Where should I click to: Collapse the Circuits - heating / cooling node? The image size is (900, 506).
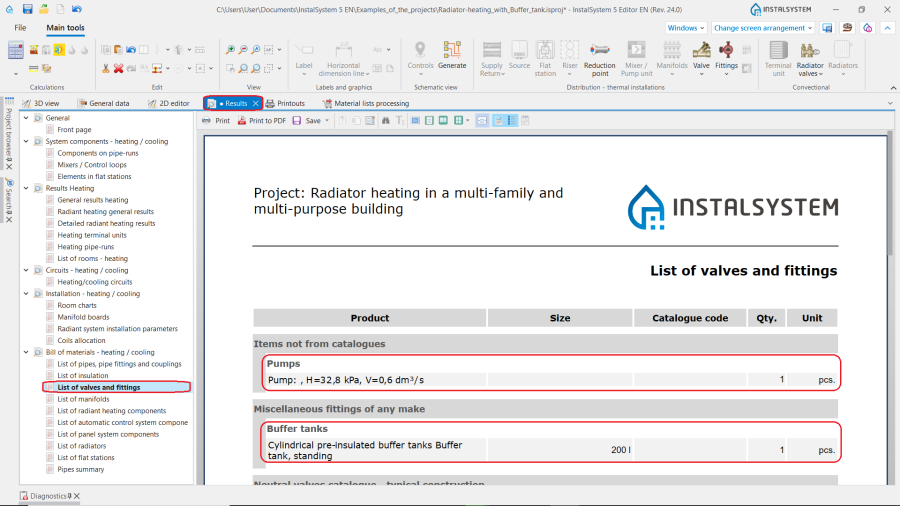pos(26,270)
